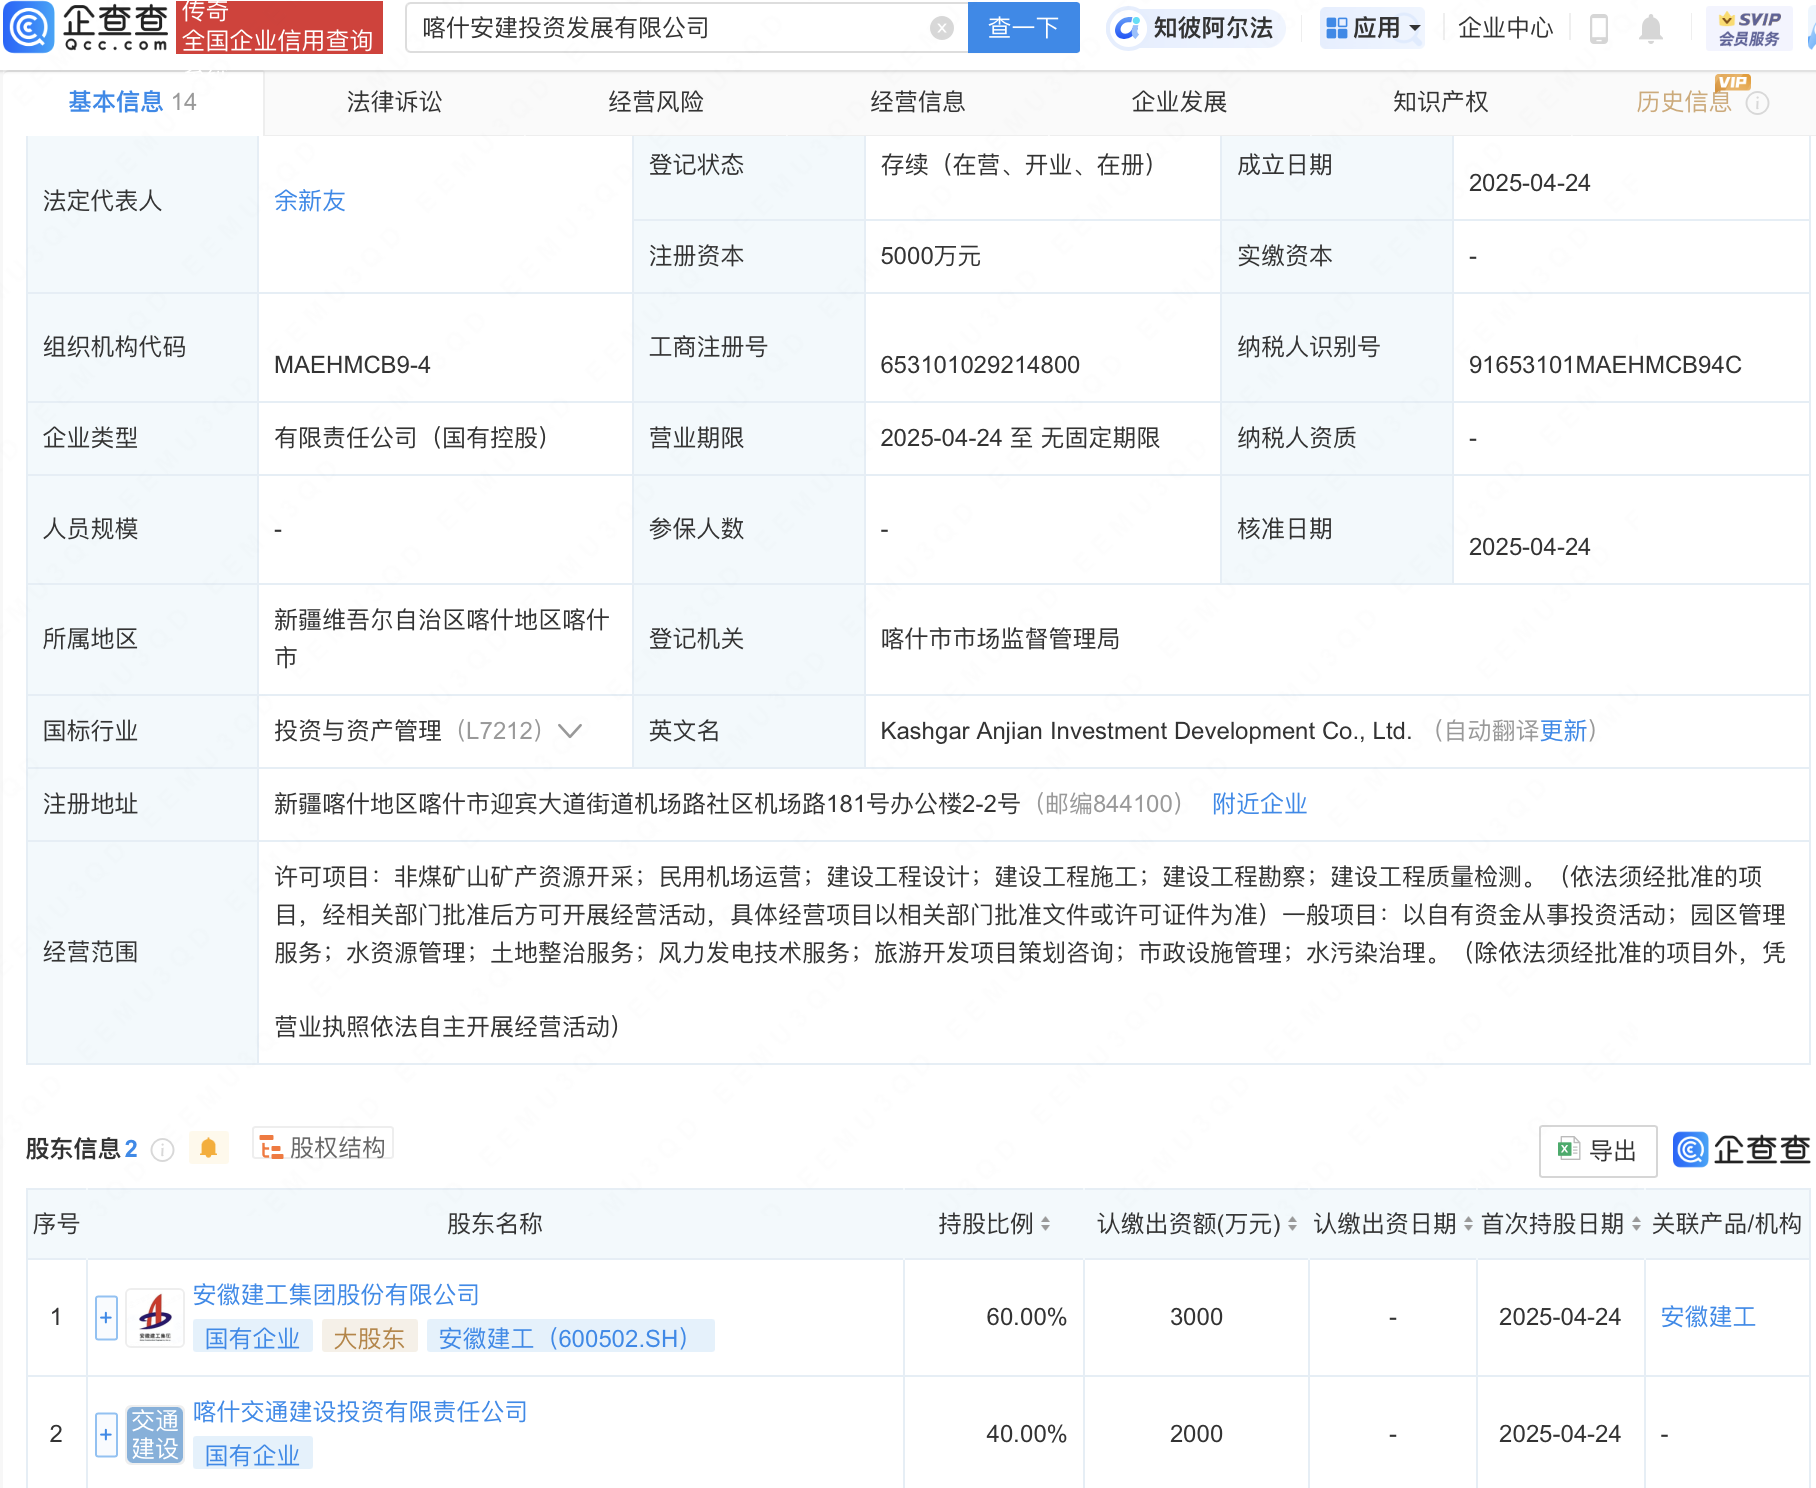The image size is (1816, 1488).
Task: Switch to 经营信息 tab
Action: click(917, 102)
